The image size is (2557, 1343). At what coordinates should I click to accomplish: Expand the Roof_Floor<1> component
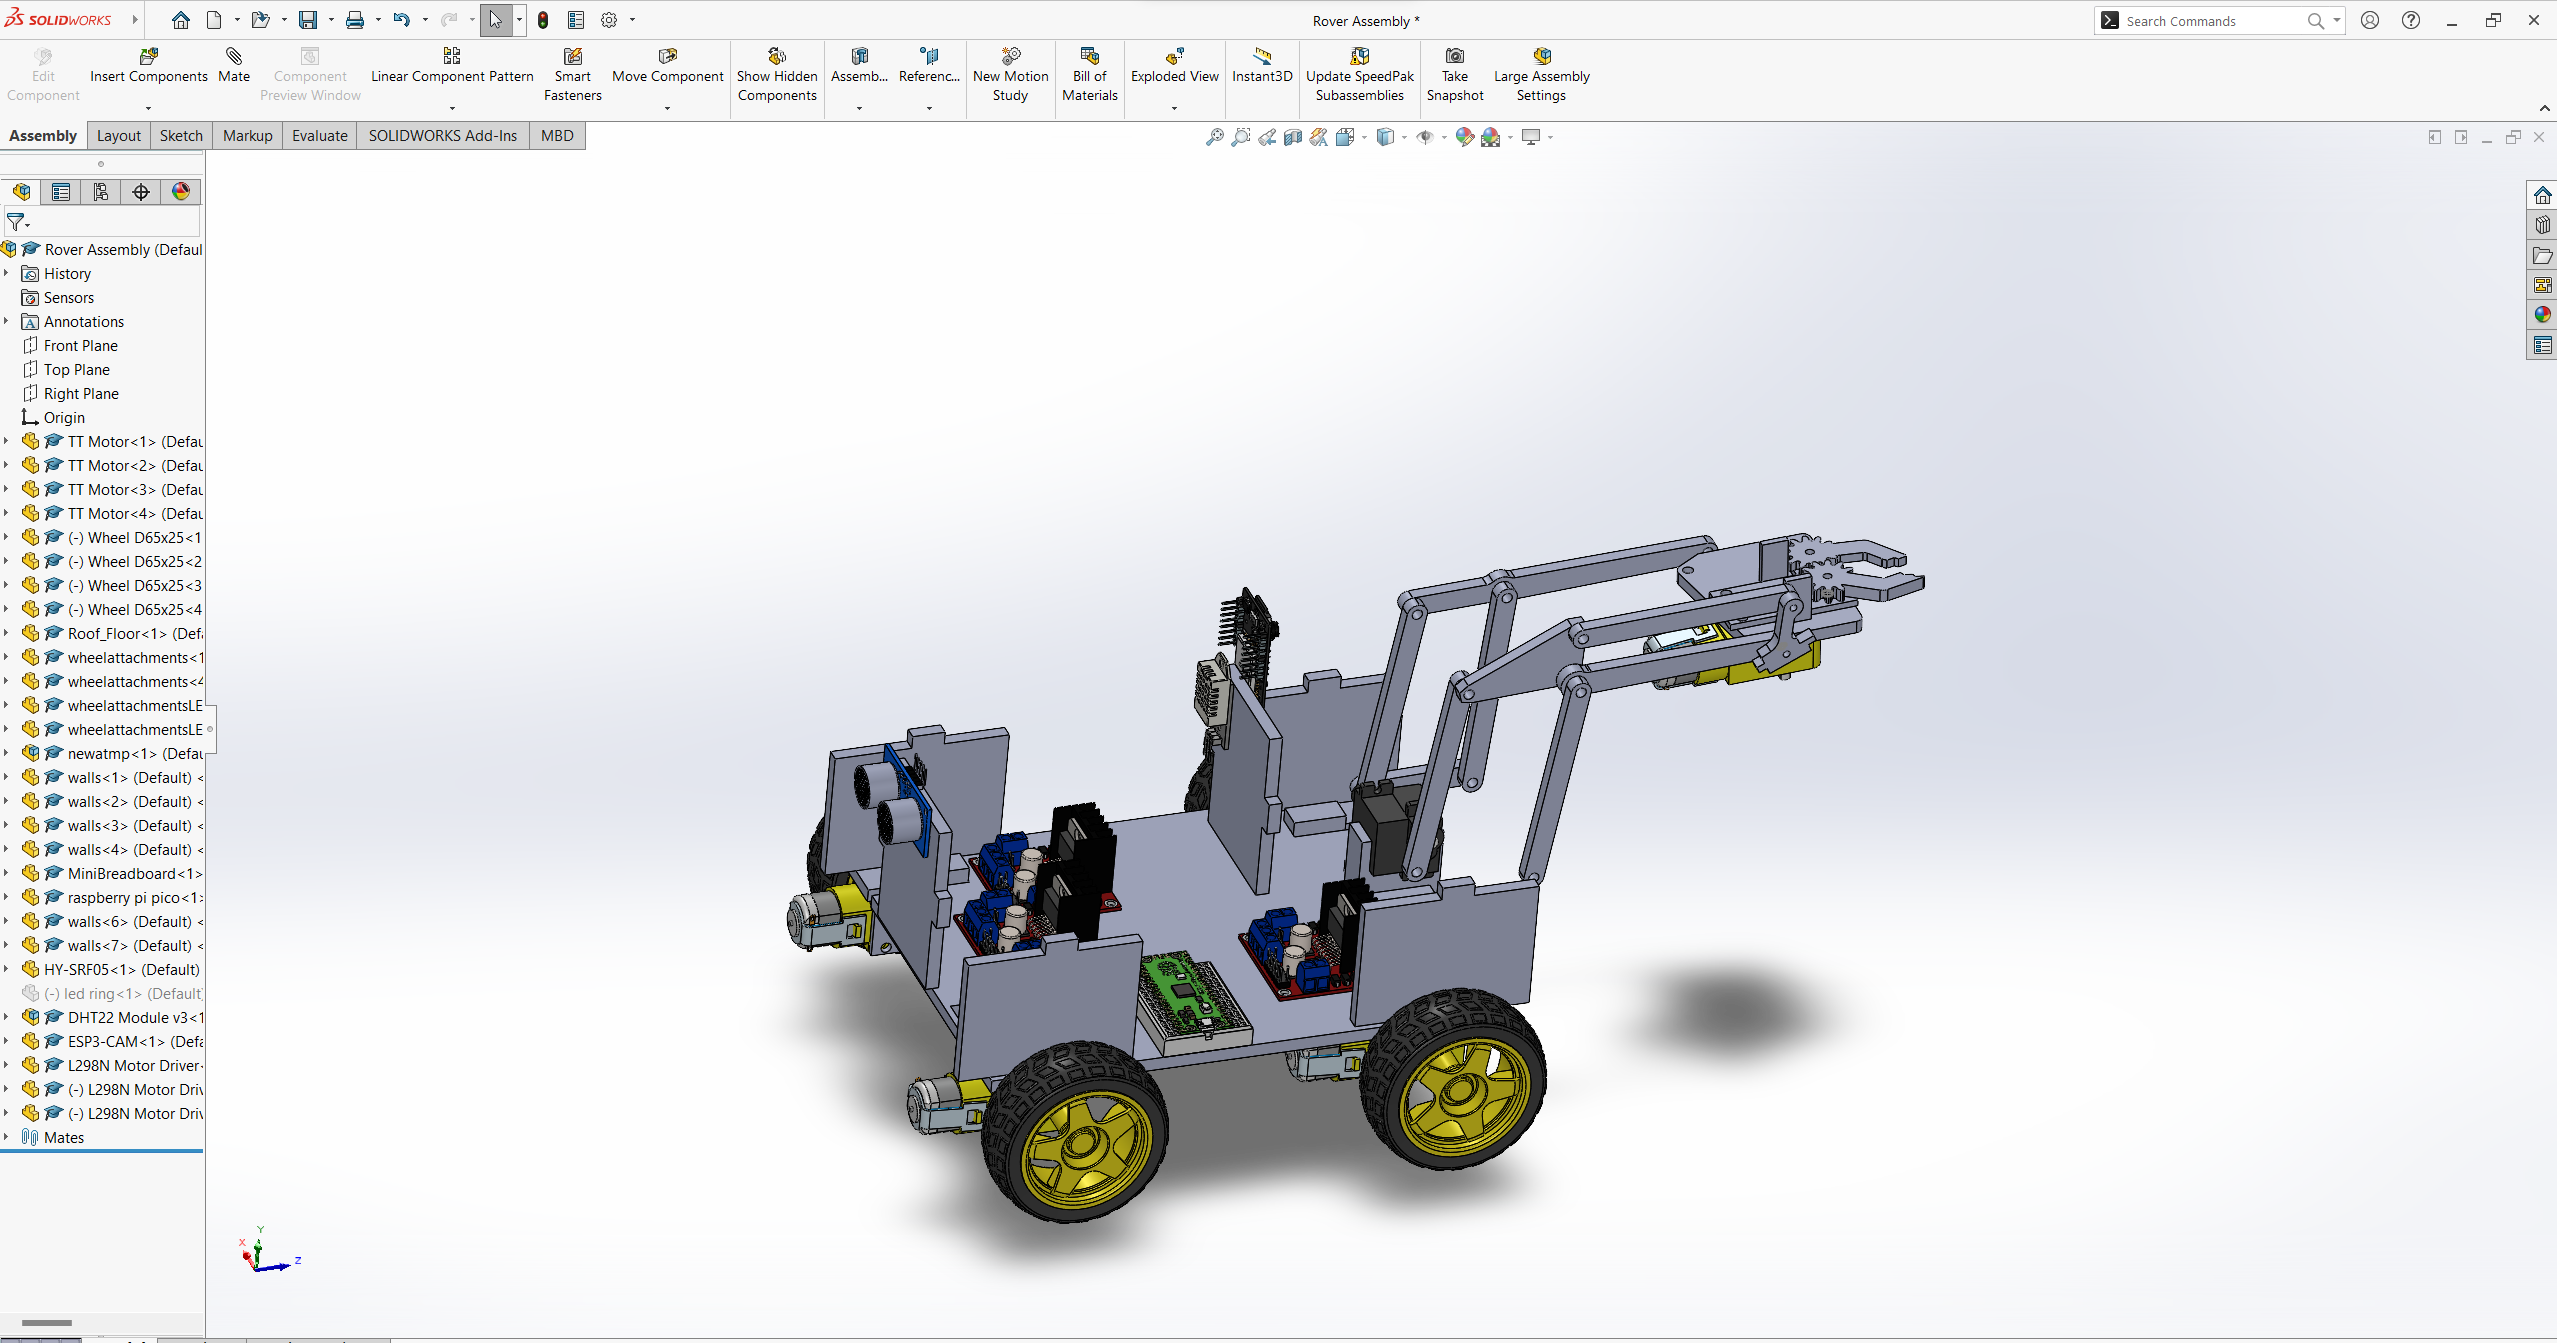click(x=6, y=633)
